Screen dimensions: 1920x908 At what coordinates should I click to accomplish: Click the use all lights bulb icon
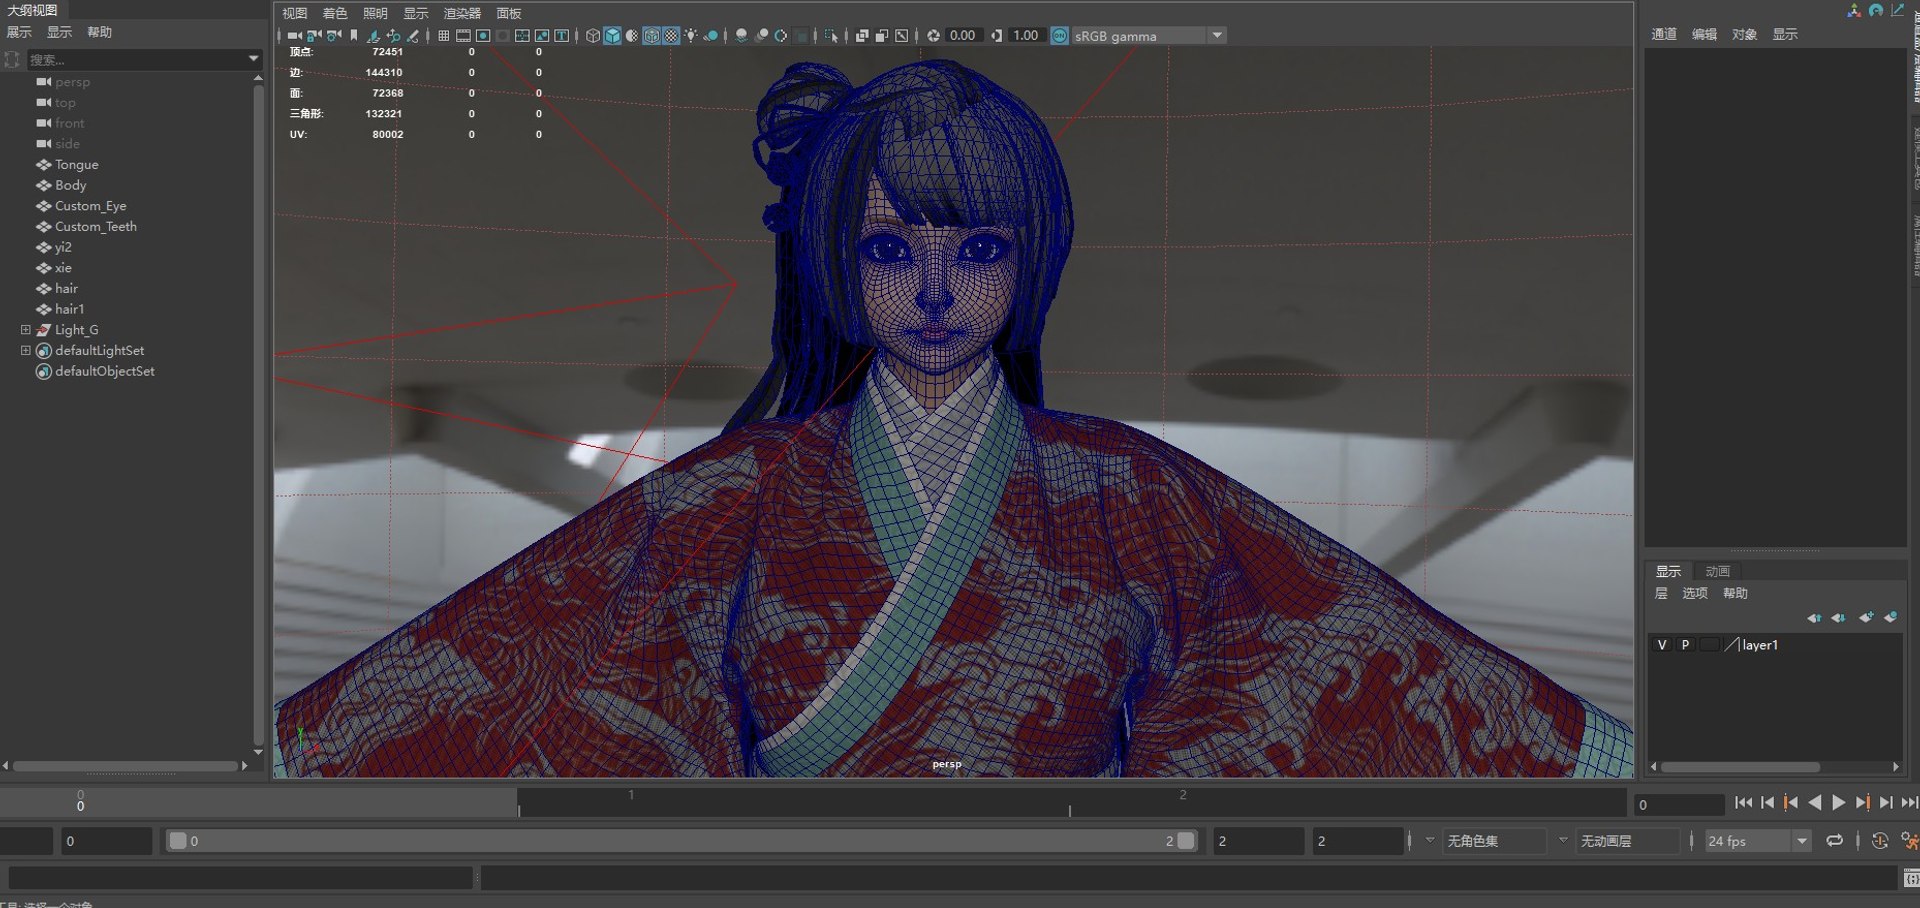pos(691,36)
